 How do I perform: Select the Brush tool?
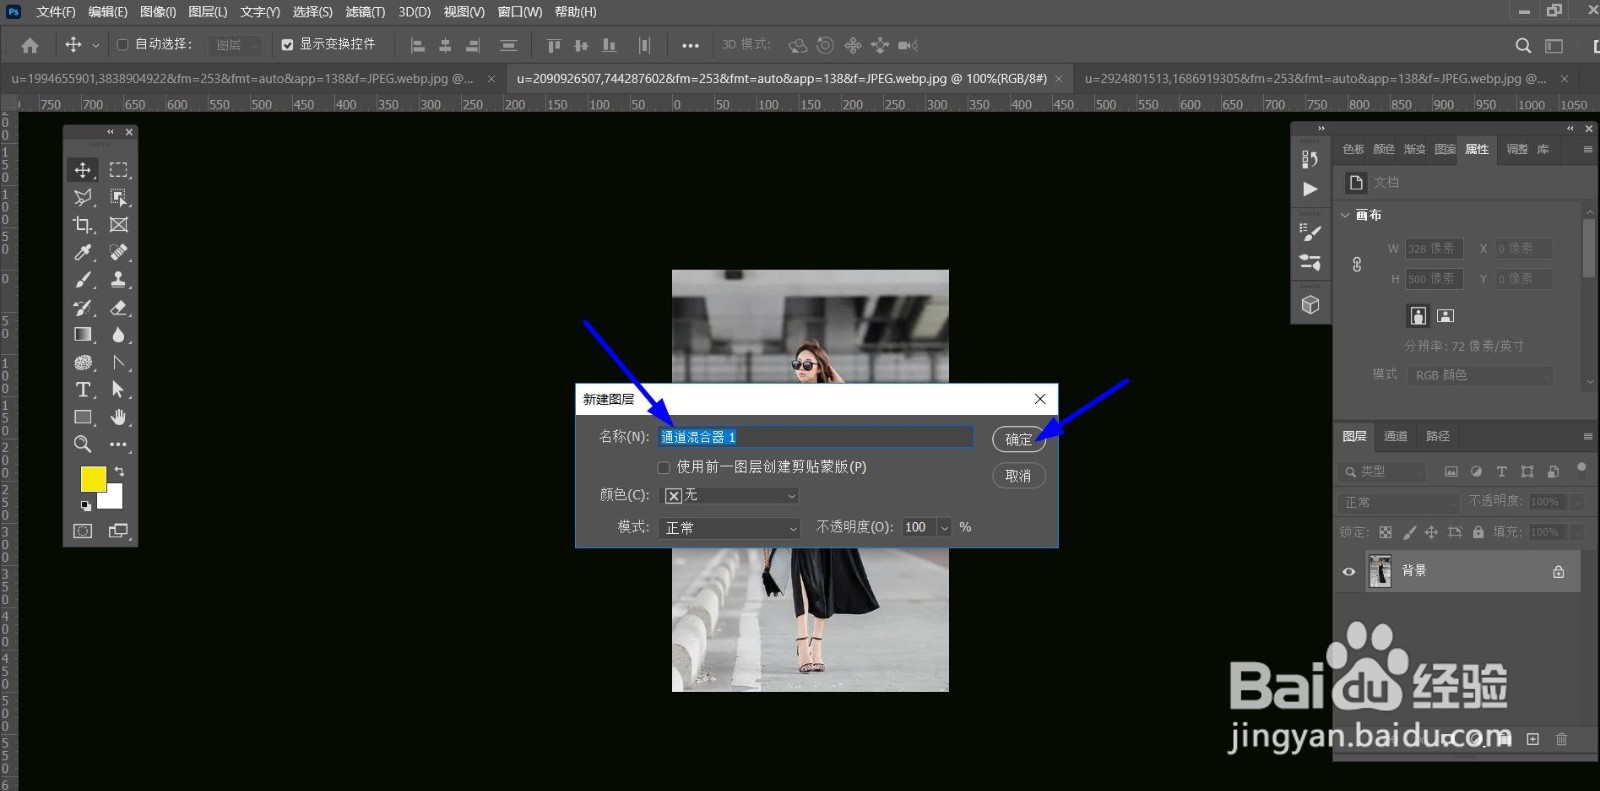[x=83, y=280]
